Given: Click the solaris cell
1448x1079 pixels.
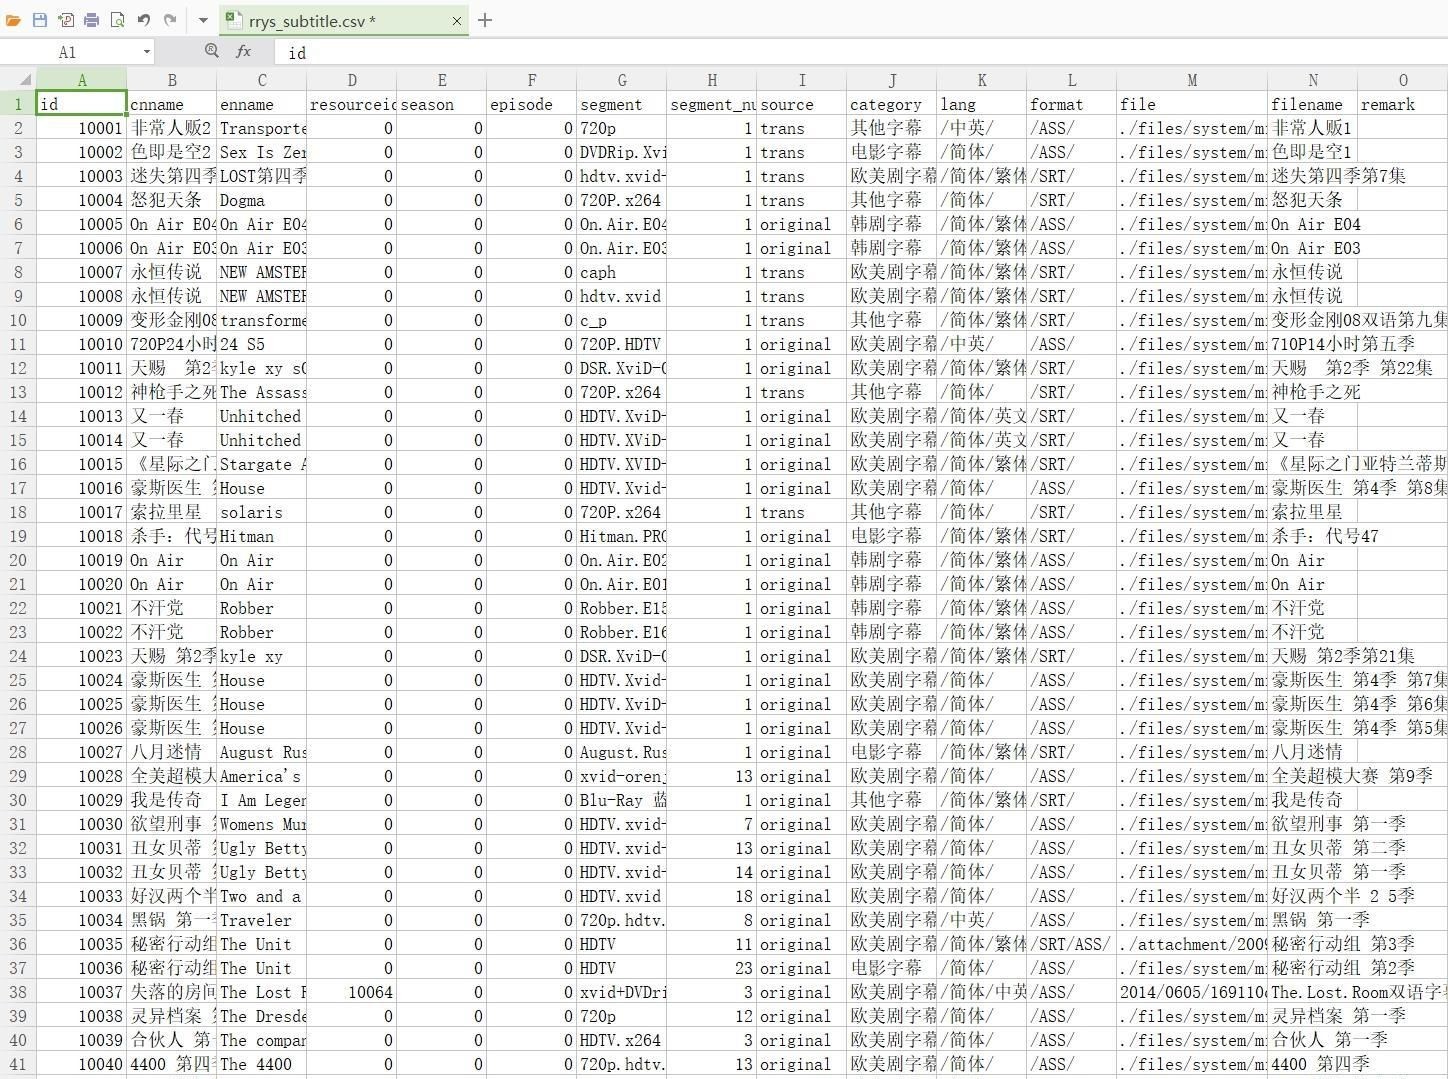Looking at the screenshot, I should (262, 512).
